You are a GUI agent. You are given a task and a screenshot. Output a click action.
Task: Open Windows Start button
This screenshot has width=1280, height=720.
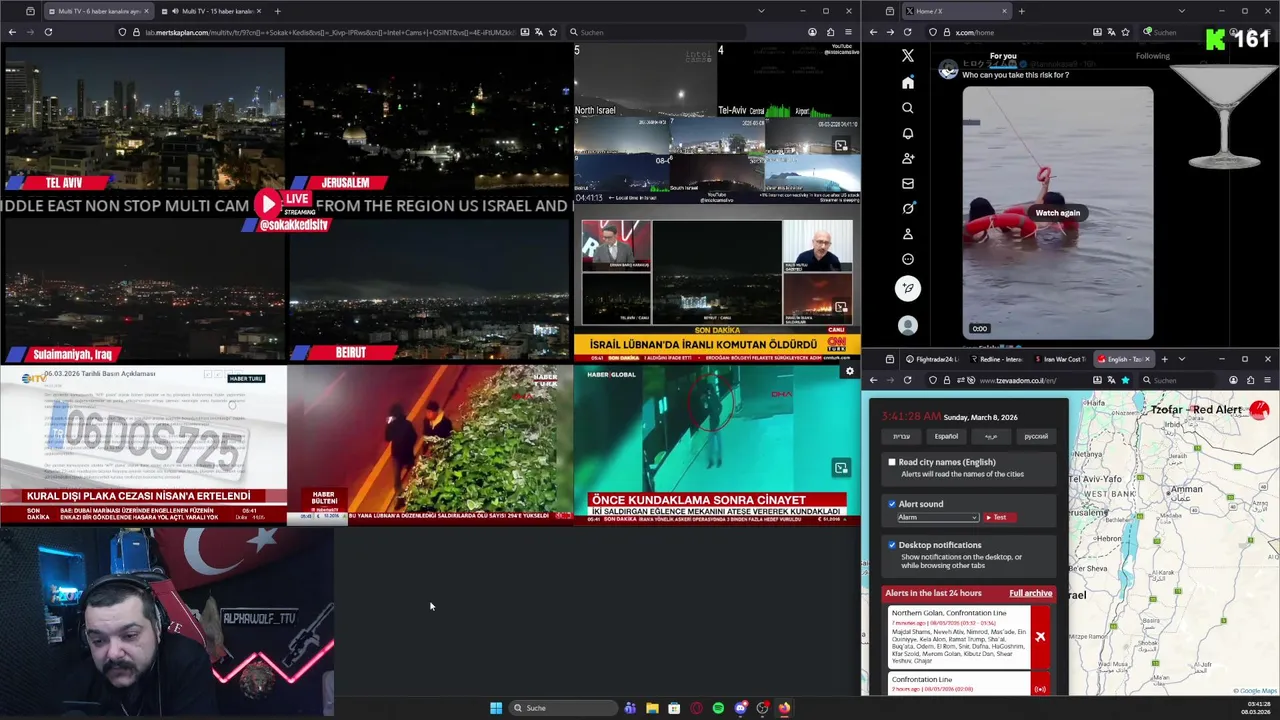point(496,708)
